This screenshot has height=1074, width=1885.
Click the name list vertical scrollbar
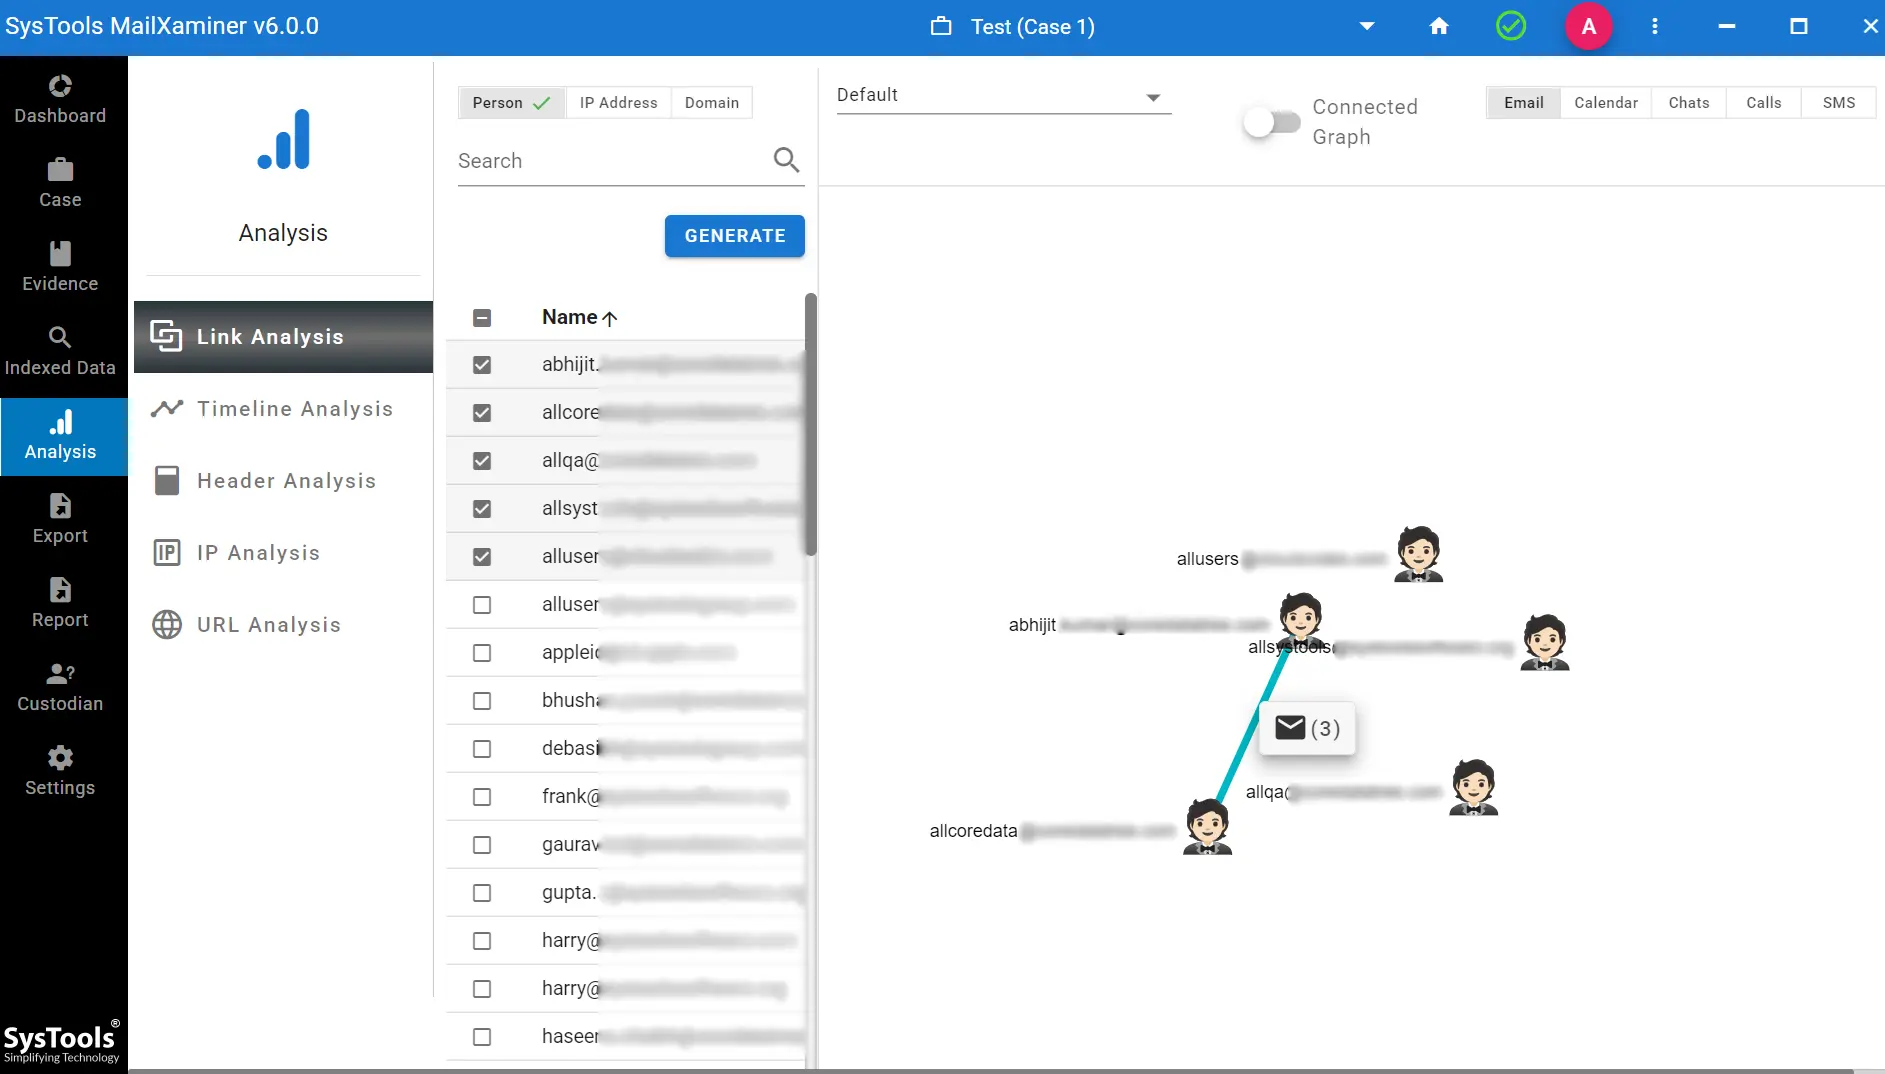[811, 424]
